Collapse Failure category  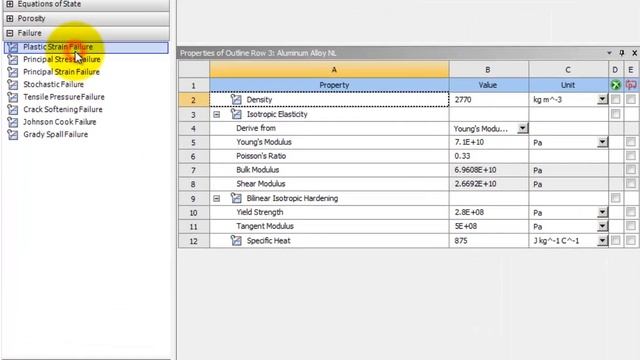tap(10, 33)
